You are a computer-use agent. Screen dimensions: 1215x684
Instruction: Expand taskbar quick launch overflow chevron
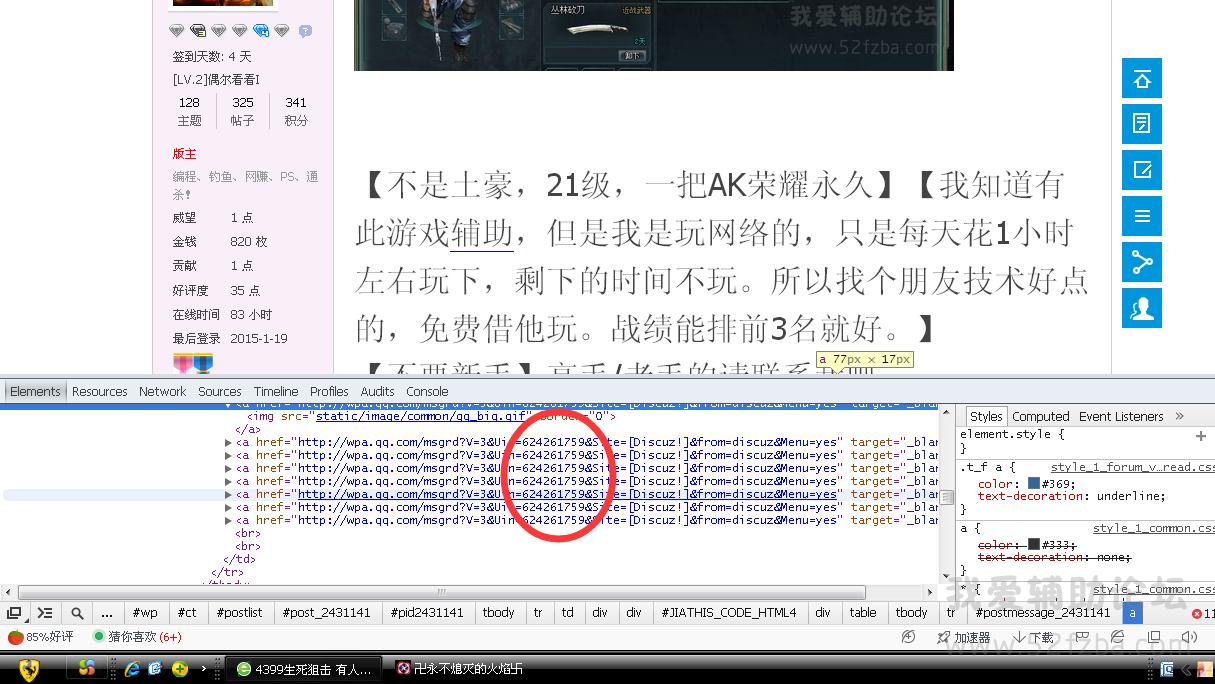[x=204, y=669]
